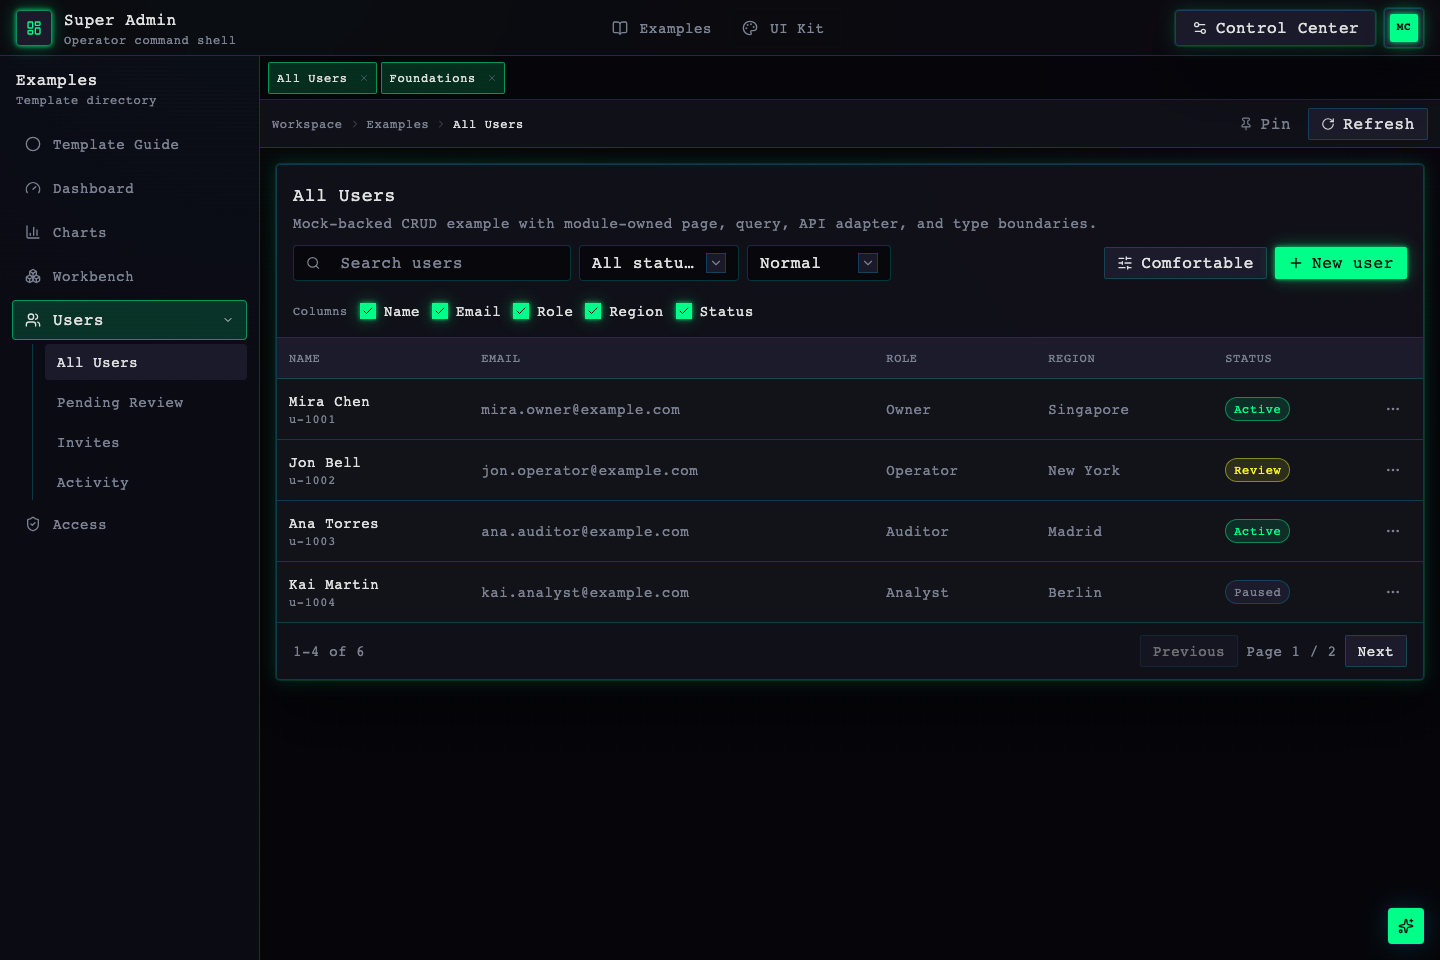Open row actions for Mira Chen

click(x=1393, y=409)
